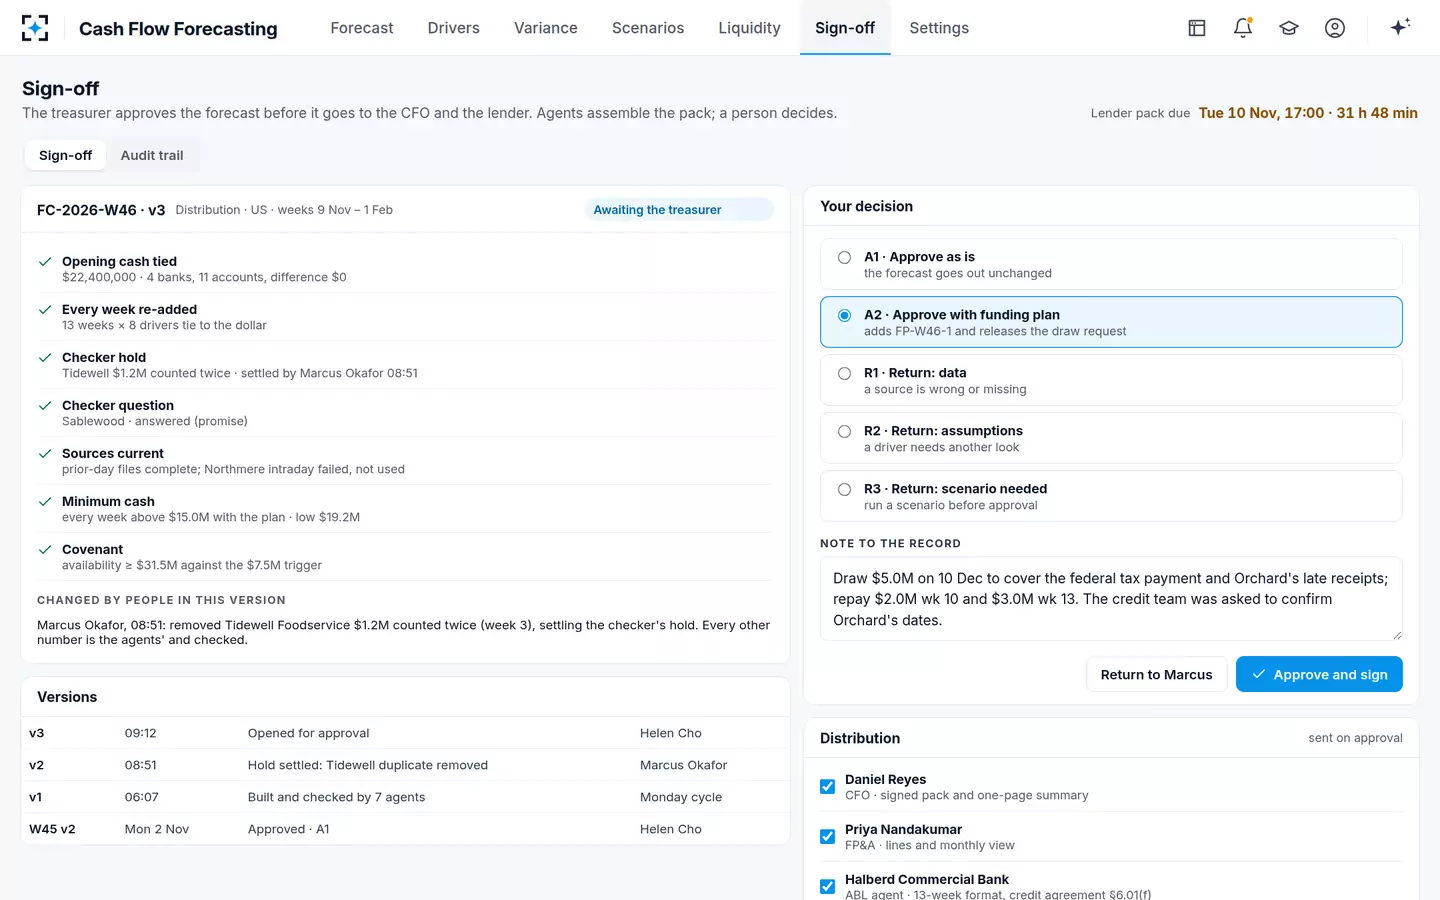Switch to the Variance tab
The width and height of the screenshot is (1440, 900).
[546, 28]
